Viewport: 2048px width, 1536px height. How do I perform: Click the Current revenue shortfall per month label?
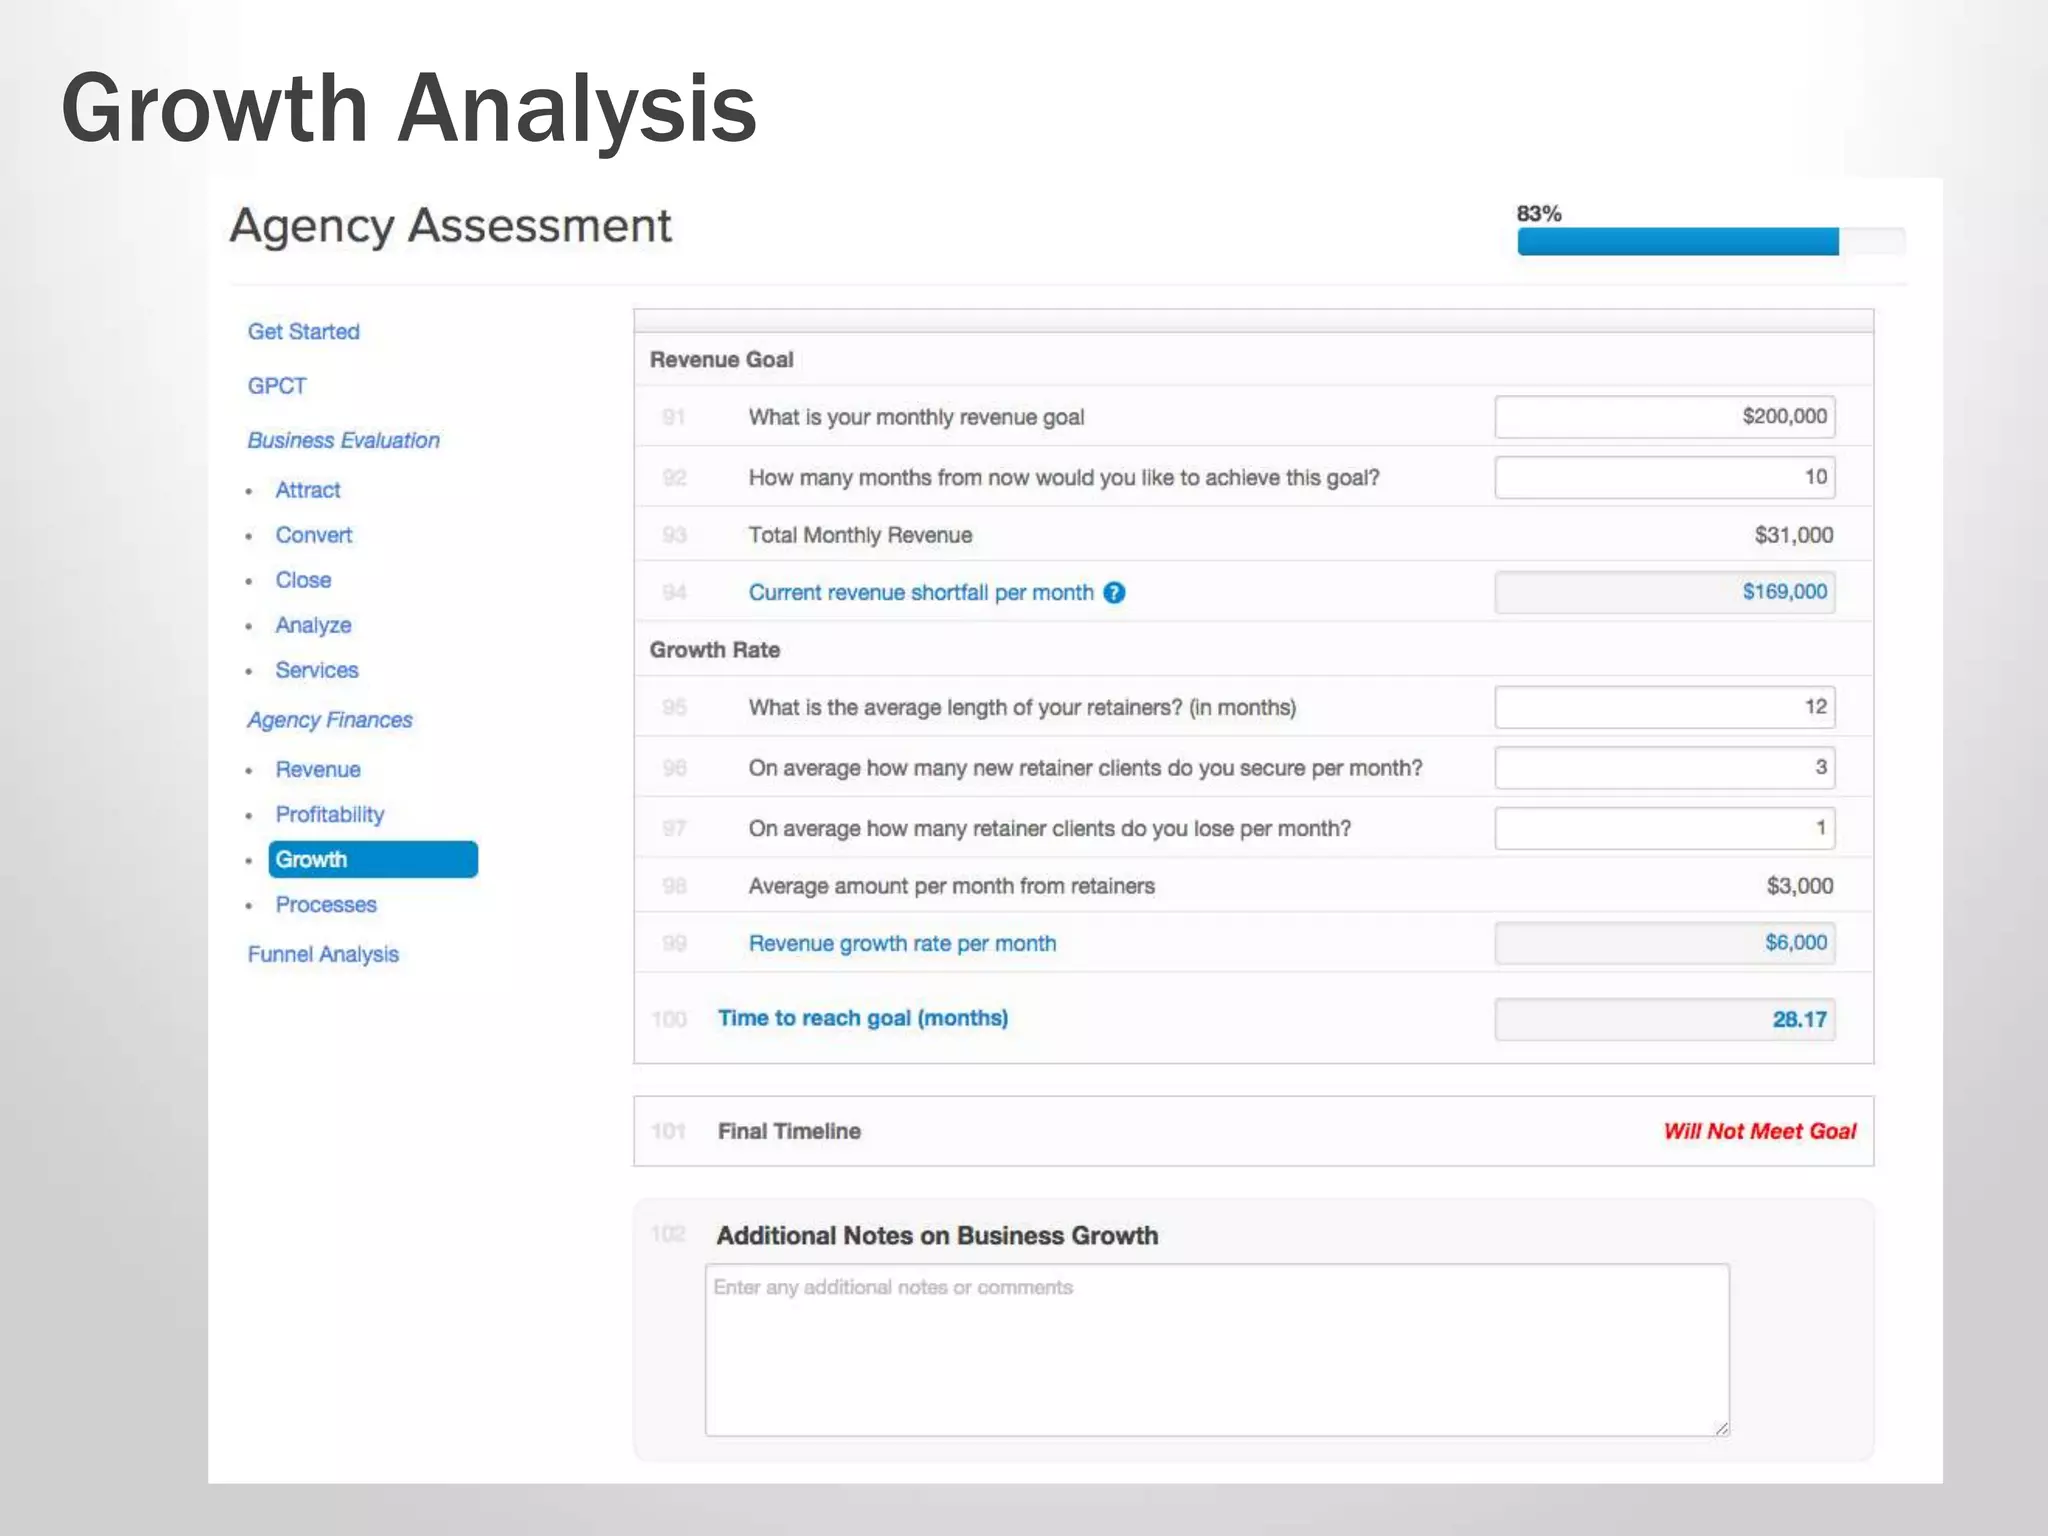921,593
